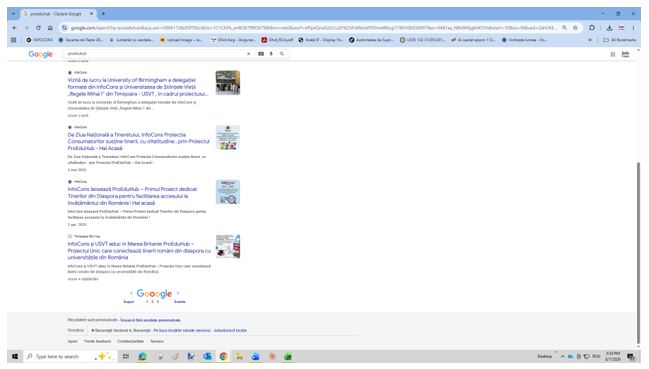649x369 pixels.
Task: Open Task View on the taskbar
Action: pyautogui.click(x=126, y=356)
